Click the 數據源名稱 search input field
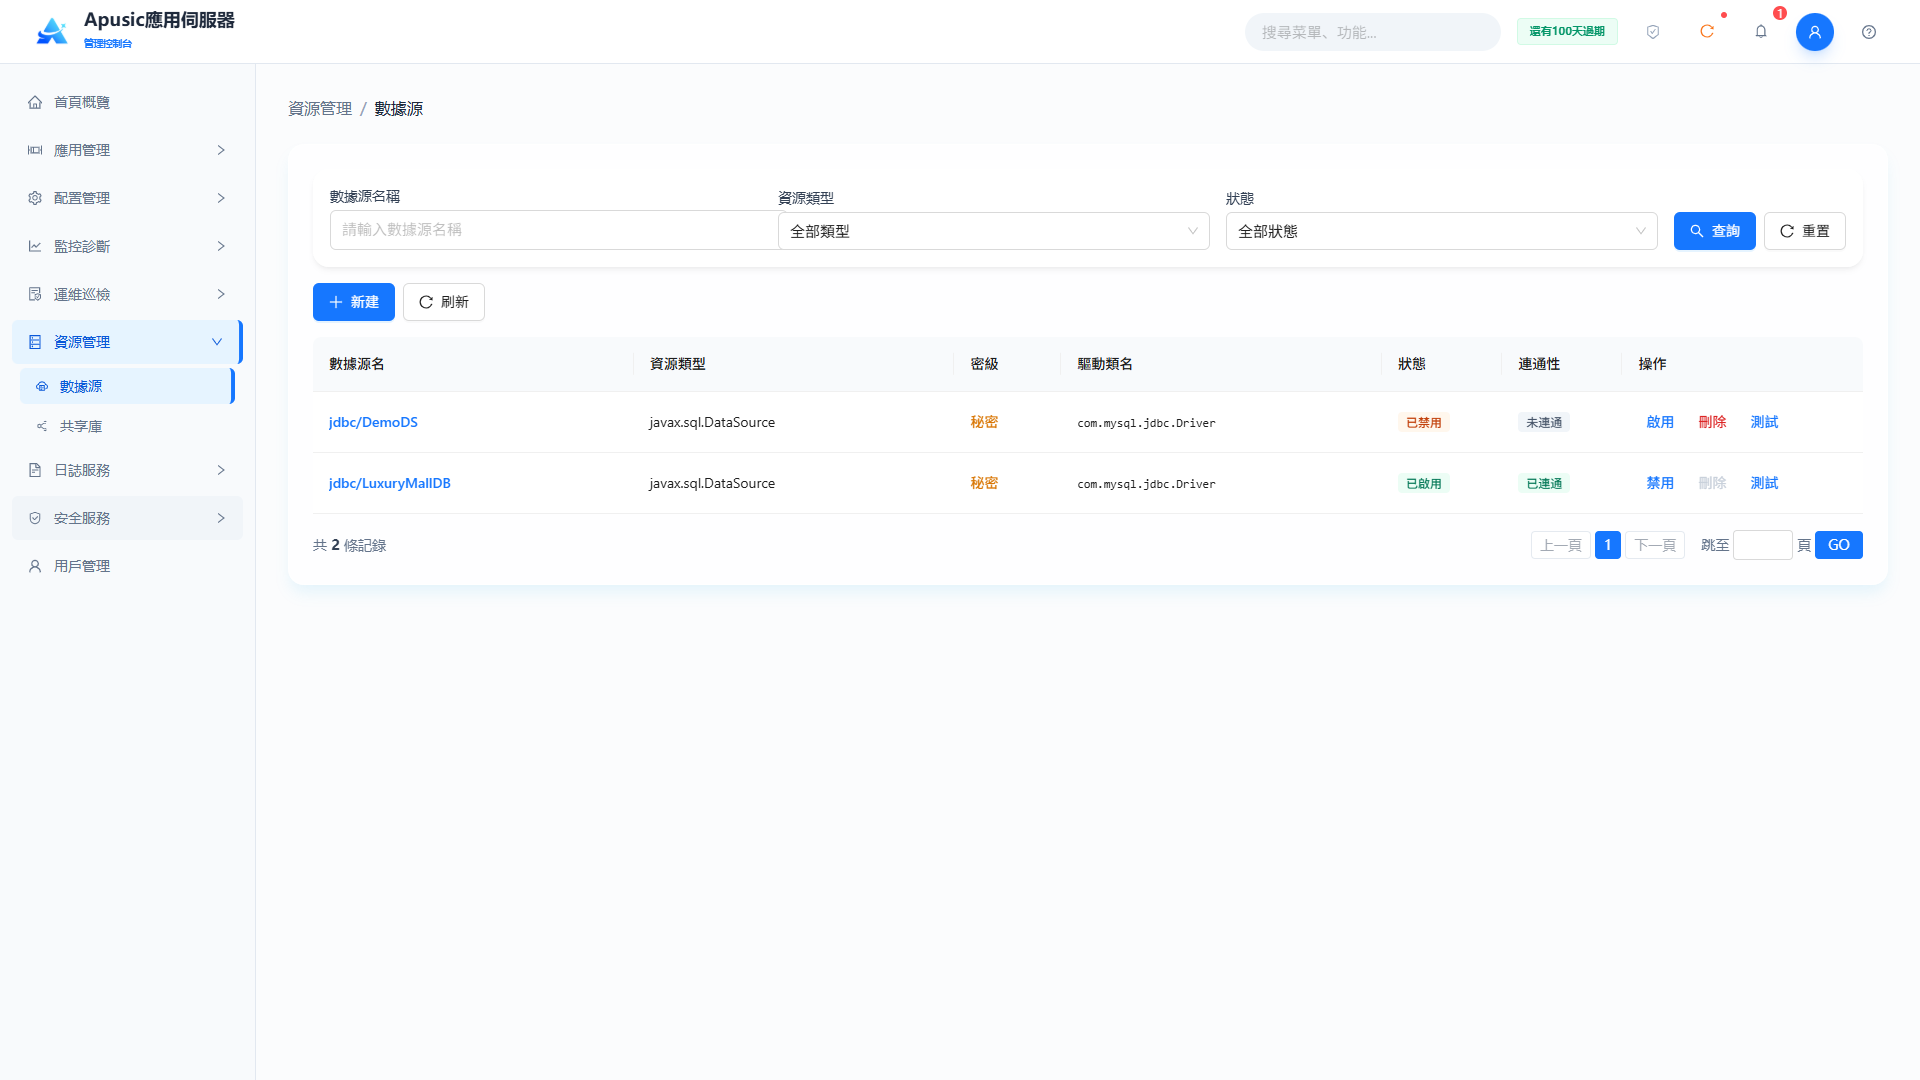The height and width of the screenshot is (1080, 1920). 554,230
